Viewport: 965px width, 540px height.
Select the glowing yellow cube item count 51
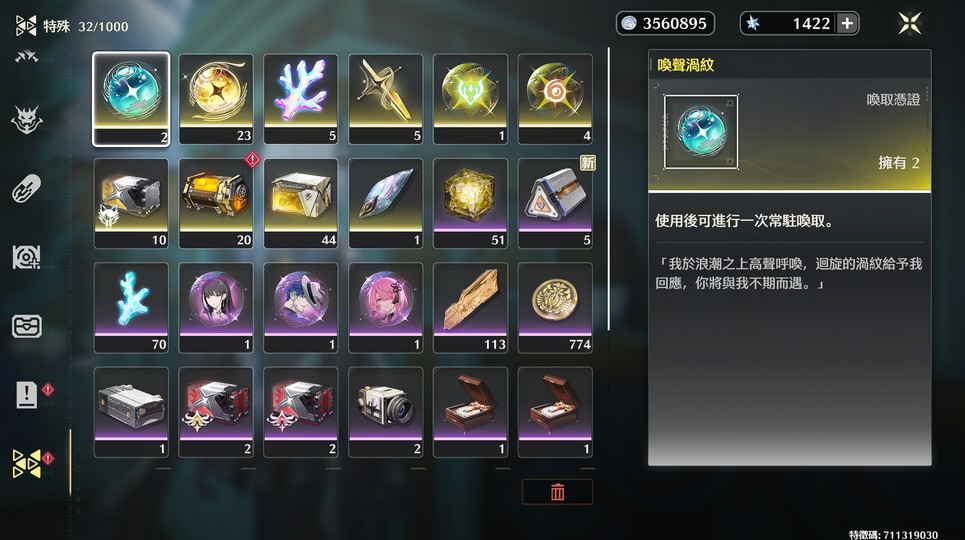click(x=470, y=204)
